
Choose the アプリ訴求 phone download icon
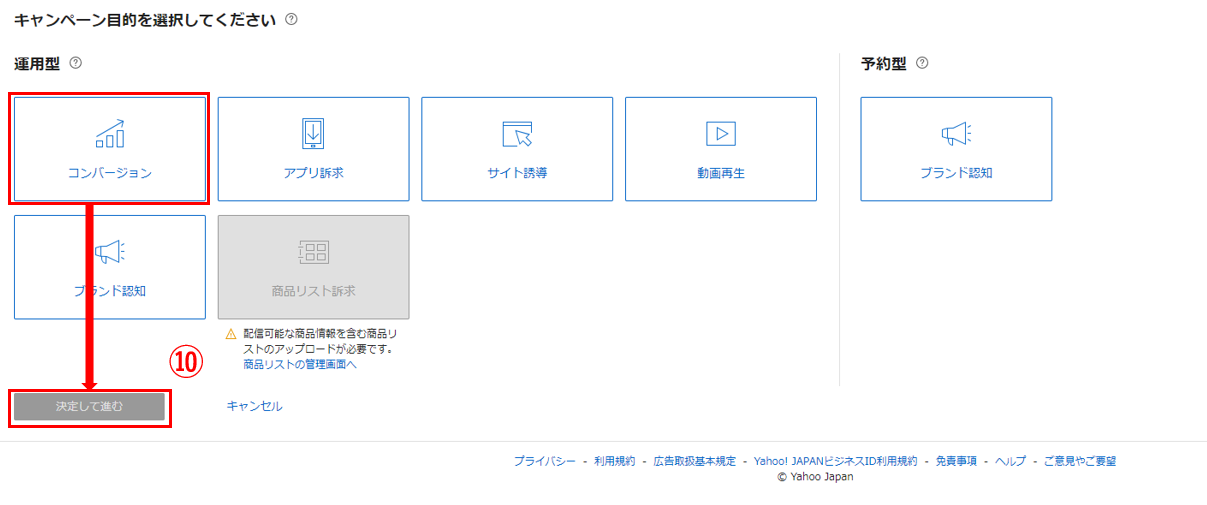pyautogui.click(x=313, y=133)
